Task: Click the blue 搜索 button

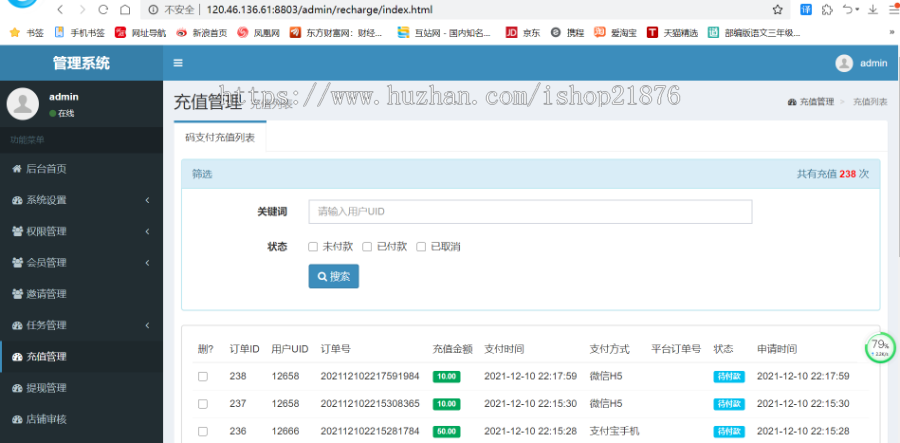Action: pos(333,276)
